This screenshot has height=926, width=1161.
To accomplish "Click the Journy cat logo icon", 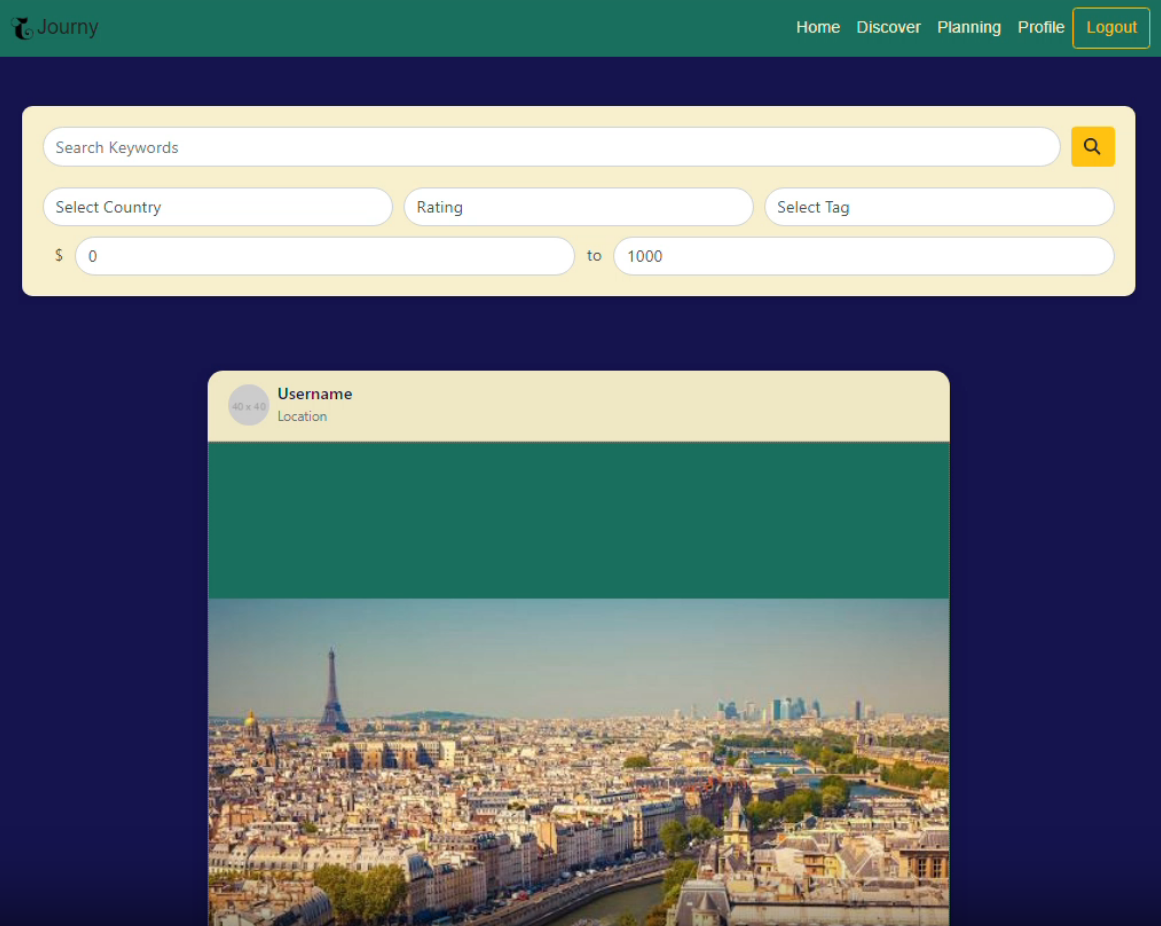I will tap(21, 27).
